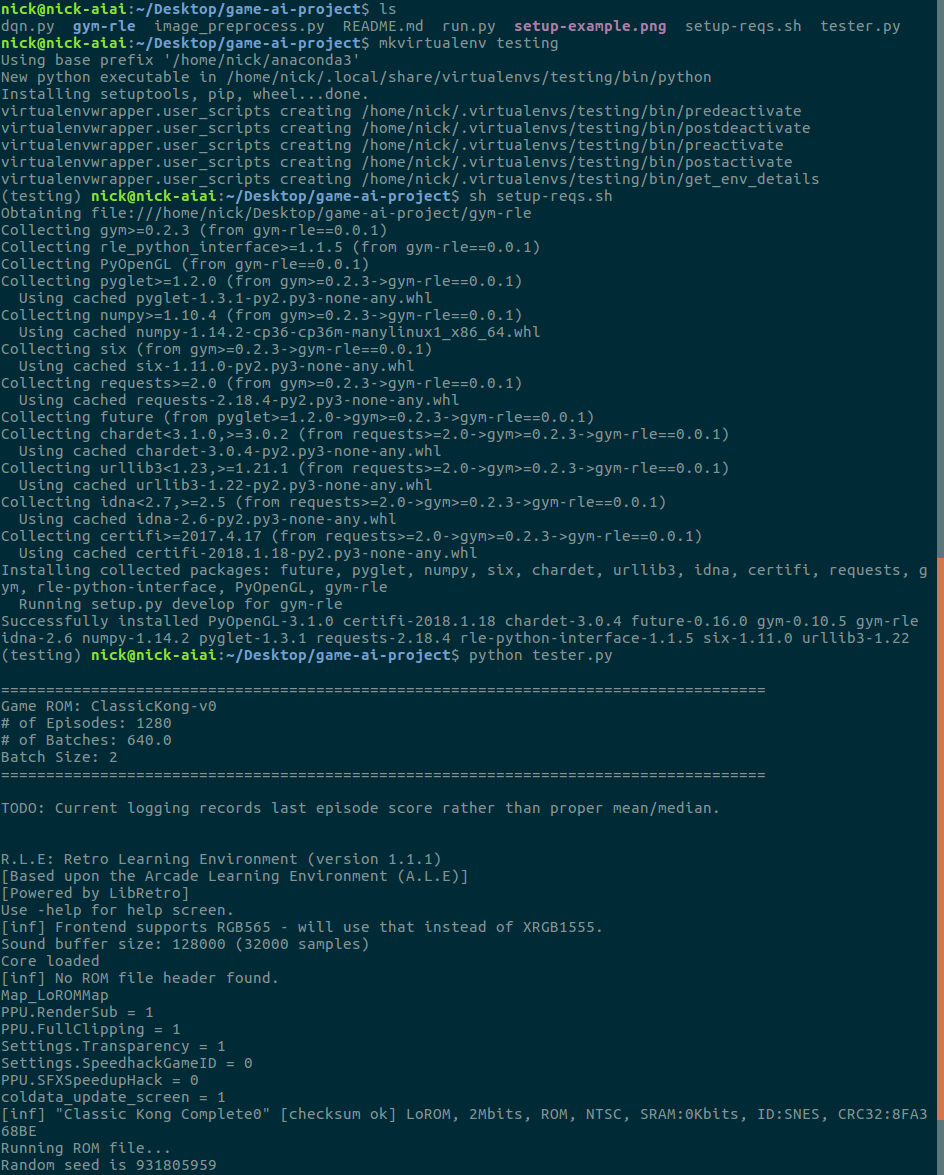944x1175 pixels.
Task: Click 'tester.py' in the ls output
Action: [x=860, y=26]
